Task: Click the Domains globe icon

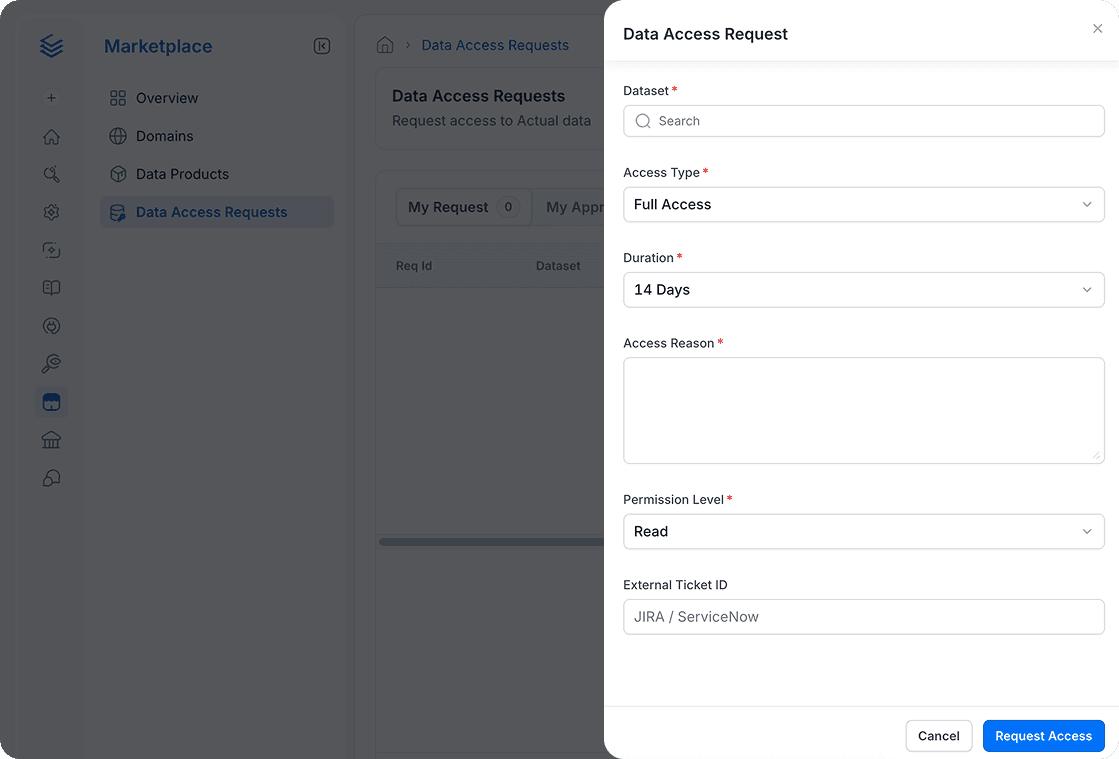Action: (118, 136)
